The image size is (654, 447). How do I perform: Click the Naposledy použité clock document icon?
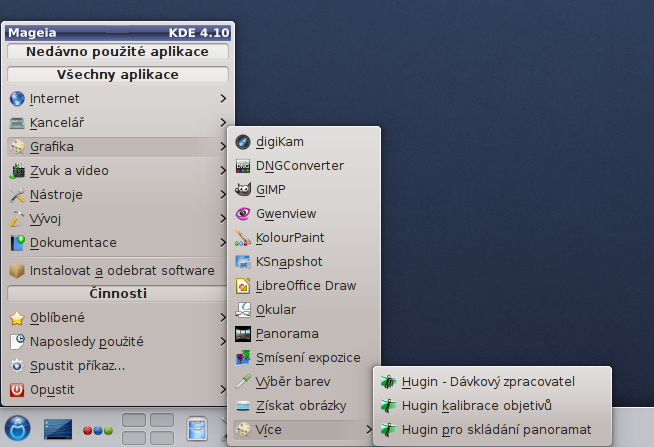(17, 342)
